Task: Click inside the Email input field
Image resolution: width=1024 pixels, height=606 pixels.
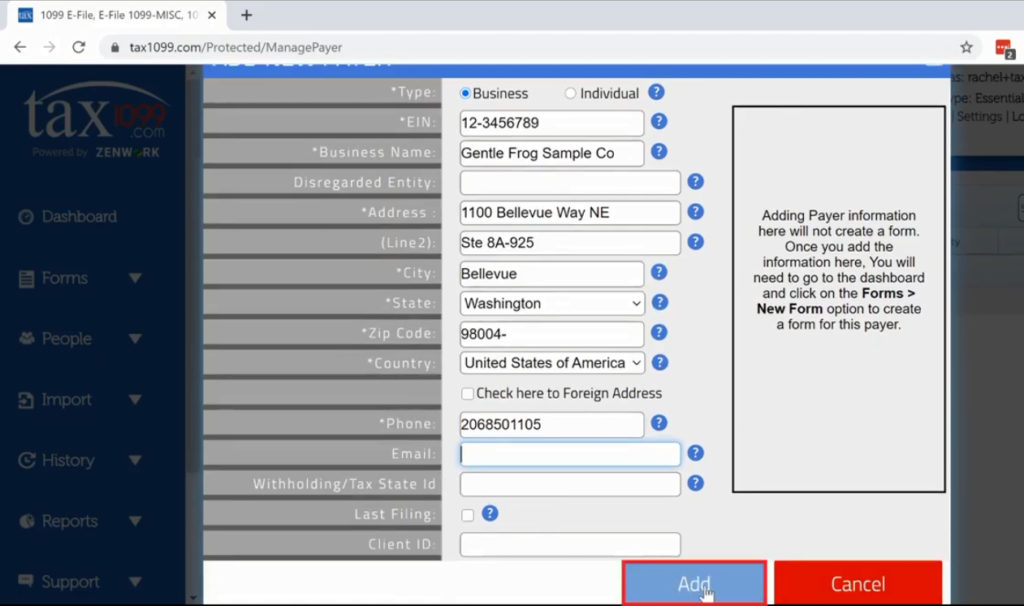Action: coord(568,453)
